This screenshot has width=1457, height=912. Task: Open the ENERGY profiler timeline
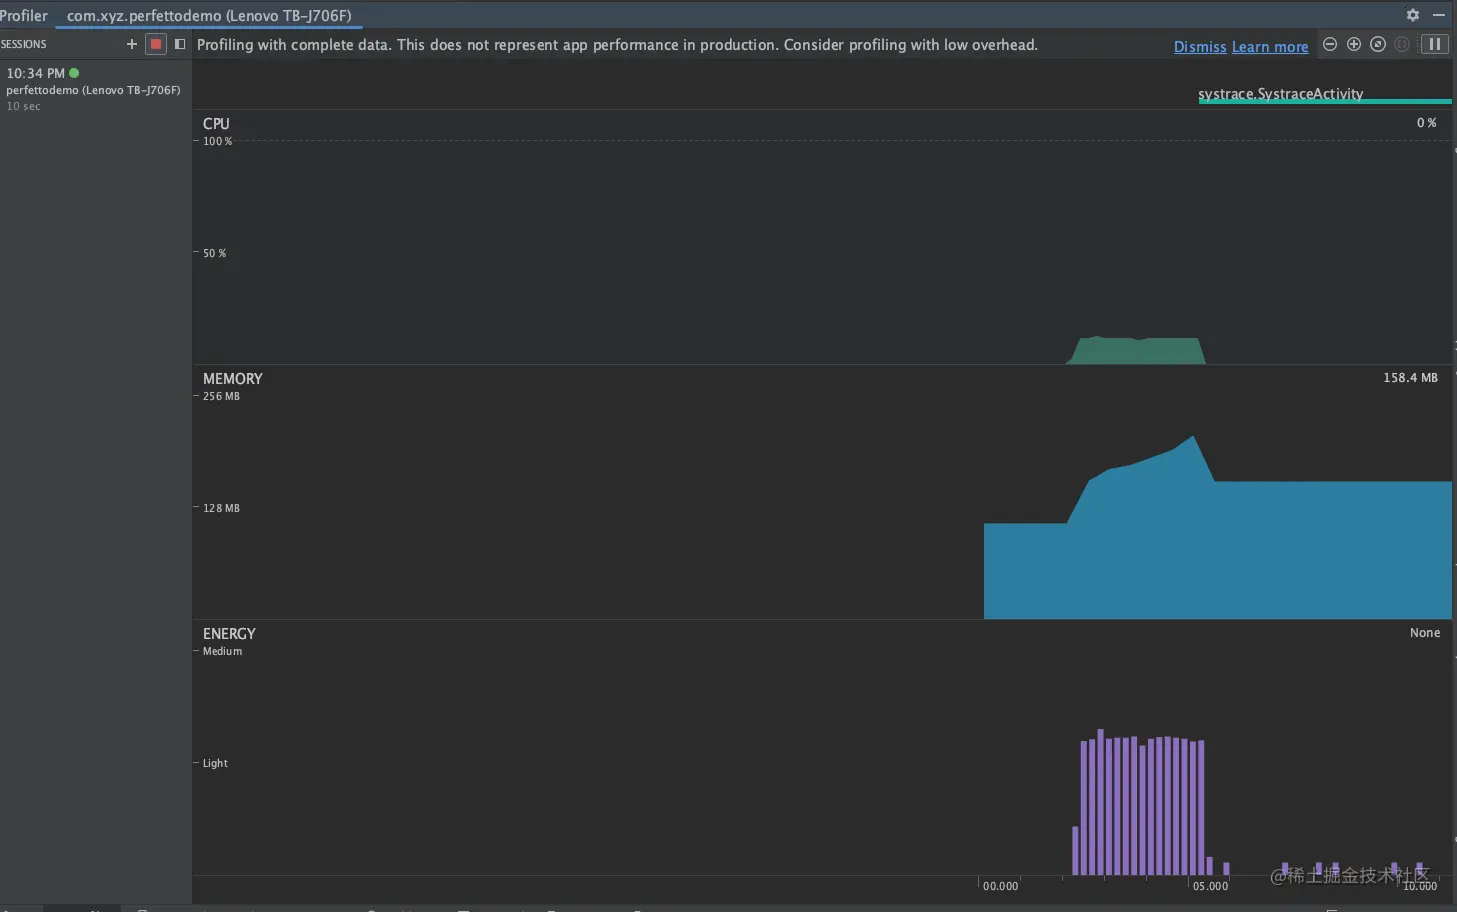[822, 747]
